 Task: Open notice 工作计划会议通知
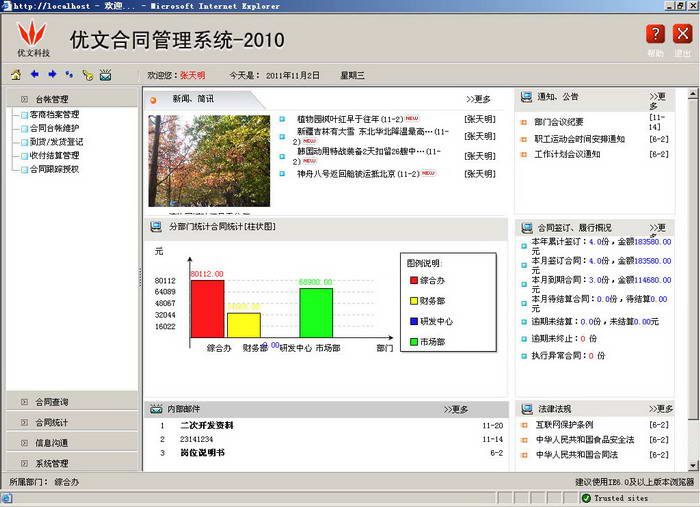click(567, 154)
